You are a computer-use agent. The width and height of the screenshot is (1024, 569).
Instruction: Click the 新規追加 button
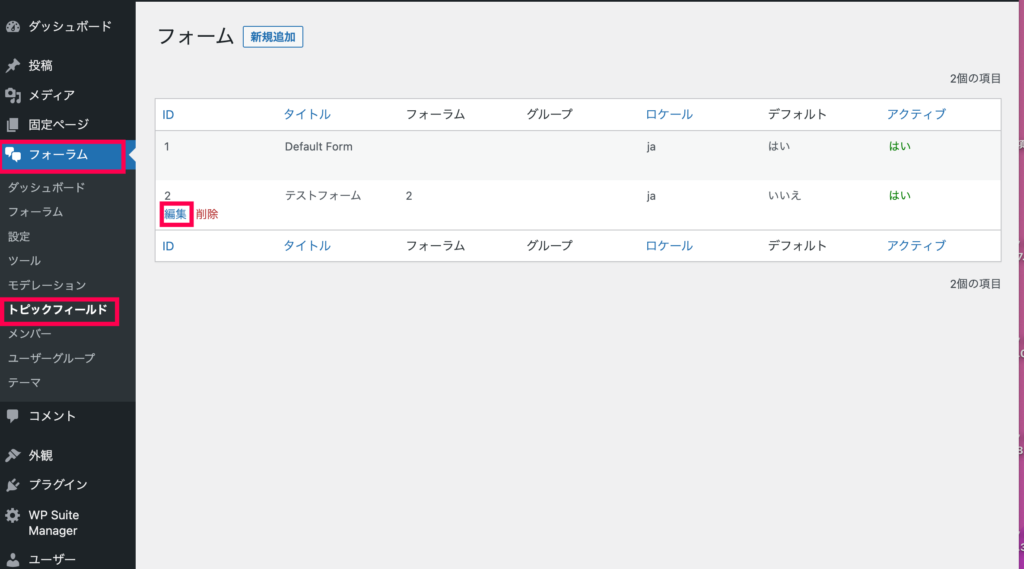coord(273,37)
